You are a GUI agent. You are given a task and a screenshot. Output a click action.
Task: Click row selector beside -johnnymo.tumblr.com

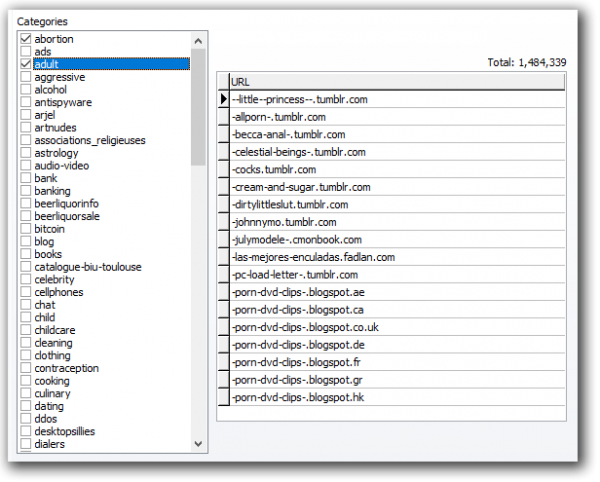click(x=223, y=222)
